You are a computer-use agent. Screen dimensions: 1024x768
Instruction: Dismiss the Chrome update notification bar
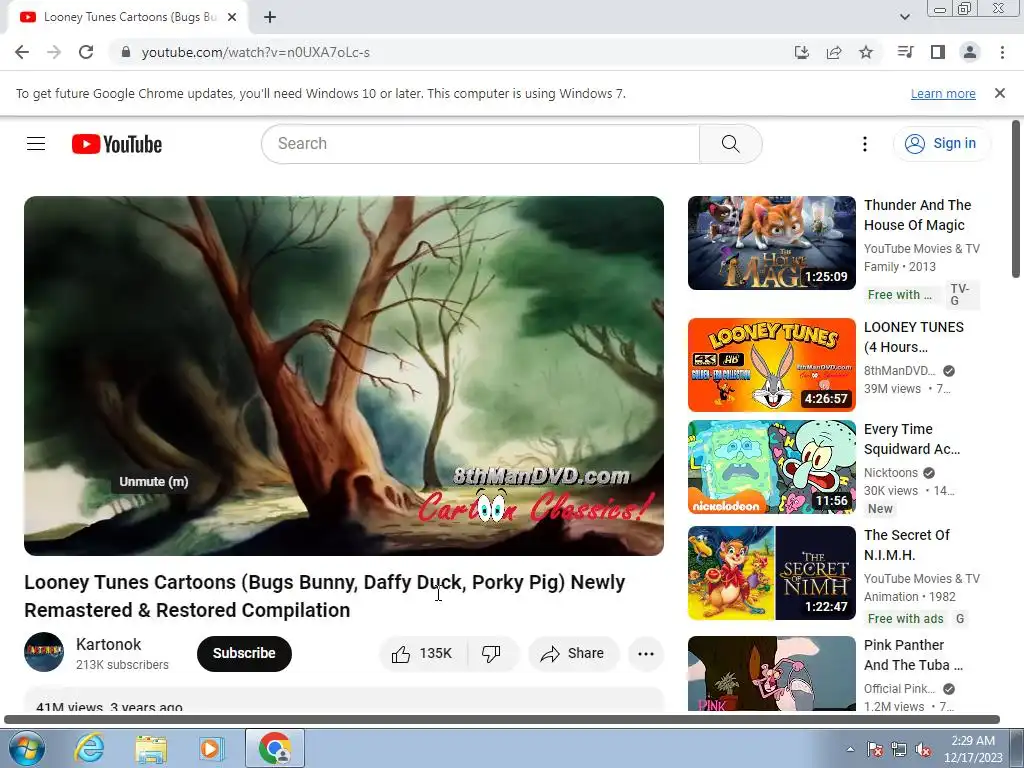(x=1000, y=93)
